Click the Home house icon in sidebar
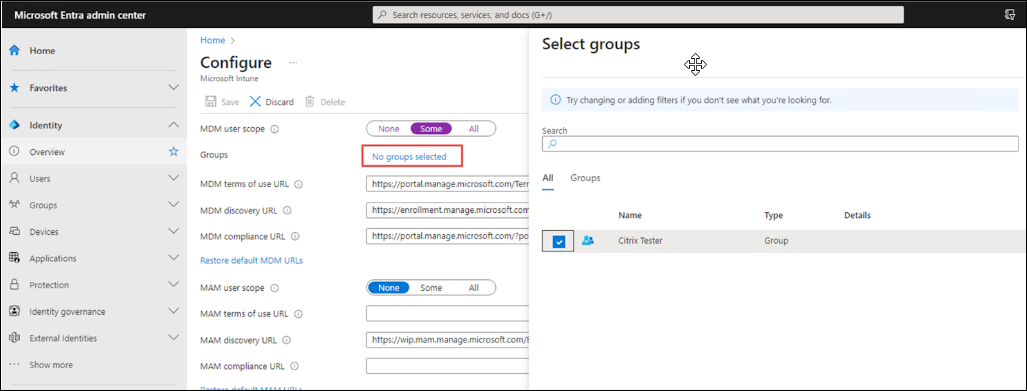Viewport: 1027px width, 391px height. click(x=14, y=50)
